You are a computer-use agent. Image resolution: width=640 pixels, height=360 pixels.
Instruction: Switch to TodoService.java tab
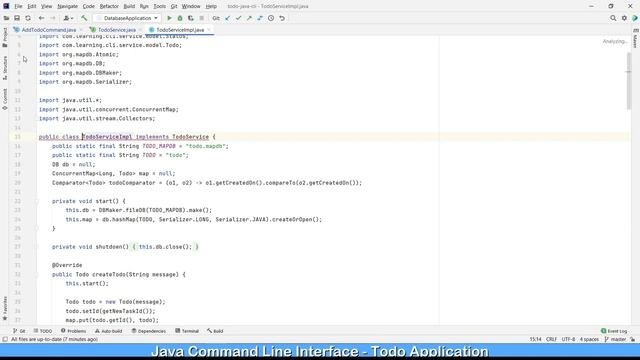click(117, 30)
